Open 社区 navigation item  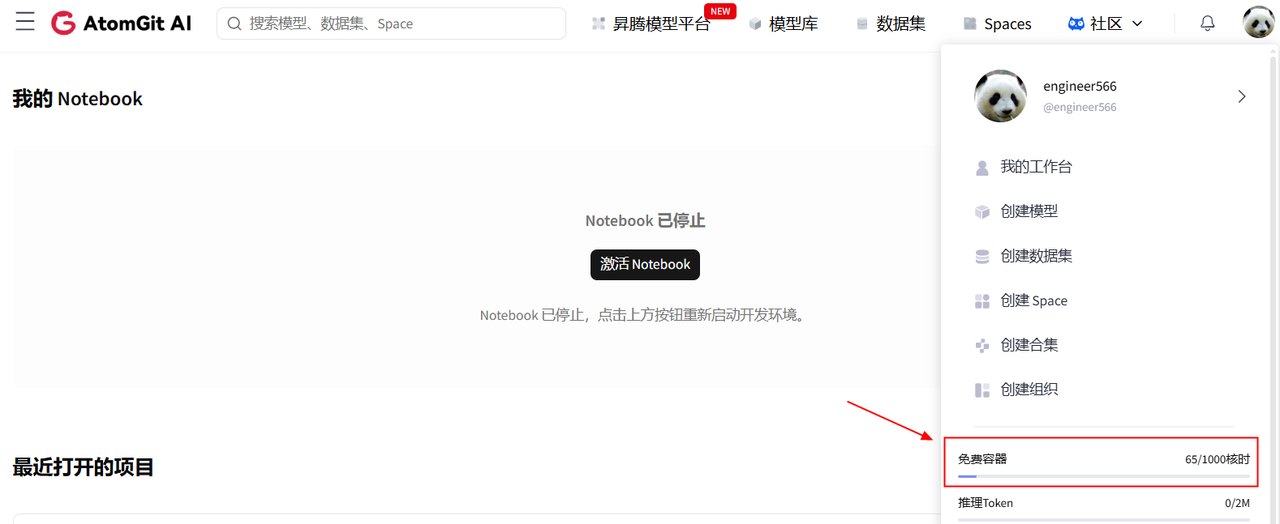(1106, 23)
